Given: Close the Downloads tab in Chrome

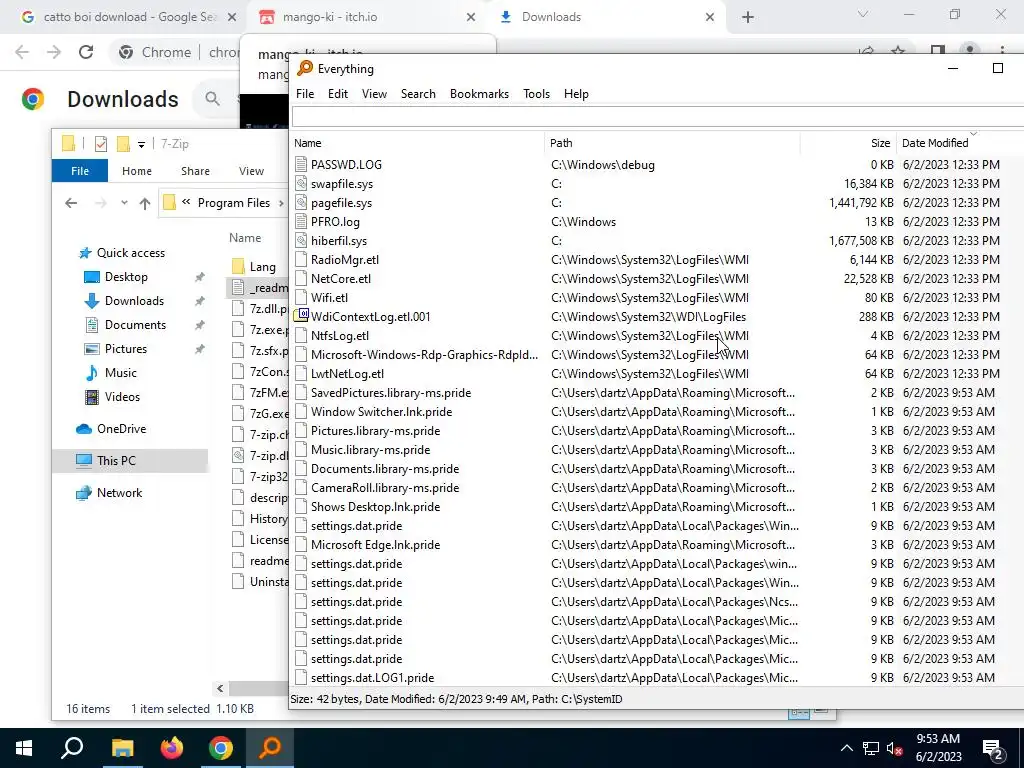Looking at the screenshot, I should coord(710,18).
